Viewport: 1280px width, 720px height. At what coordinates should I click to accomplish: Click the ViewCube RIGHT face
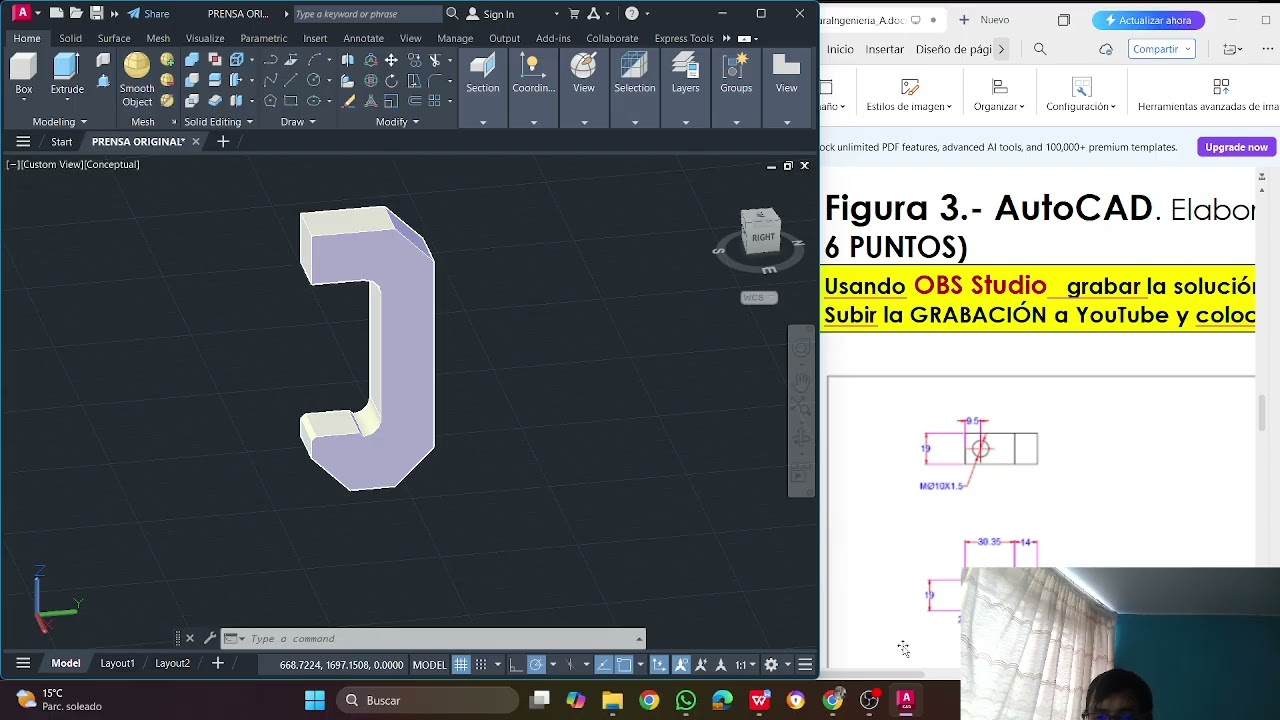(762, 237)
